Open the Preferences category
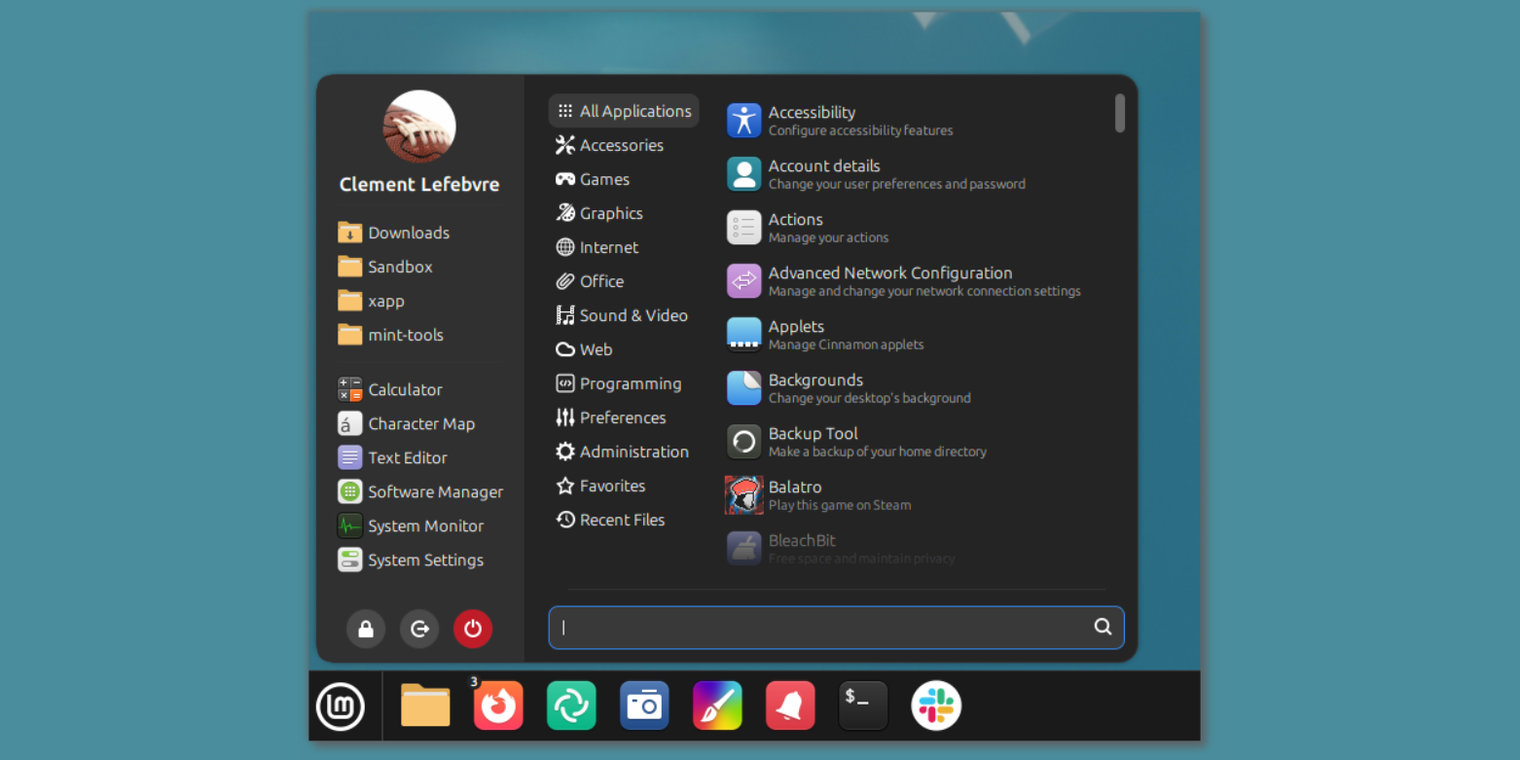This screenshot has height=760, width=1520. click(623, 417)
